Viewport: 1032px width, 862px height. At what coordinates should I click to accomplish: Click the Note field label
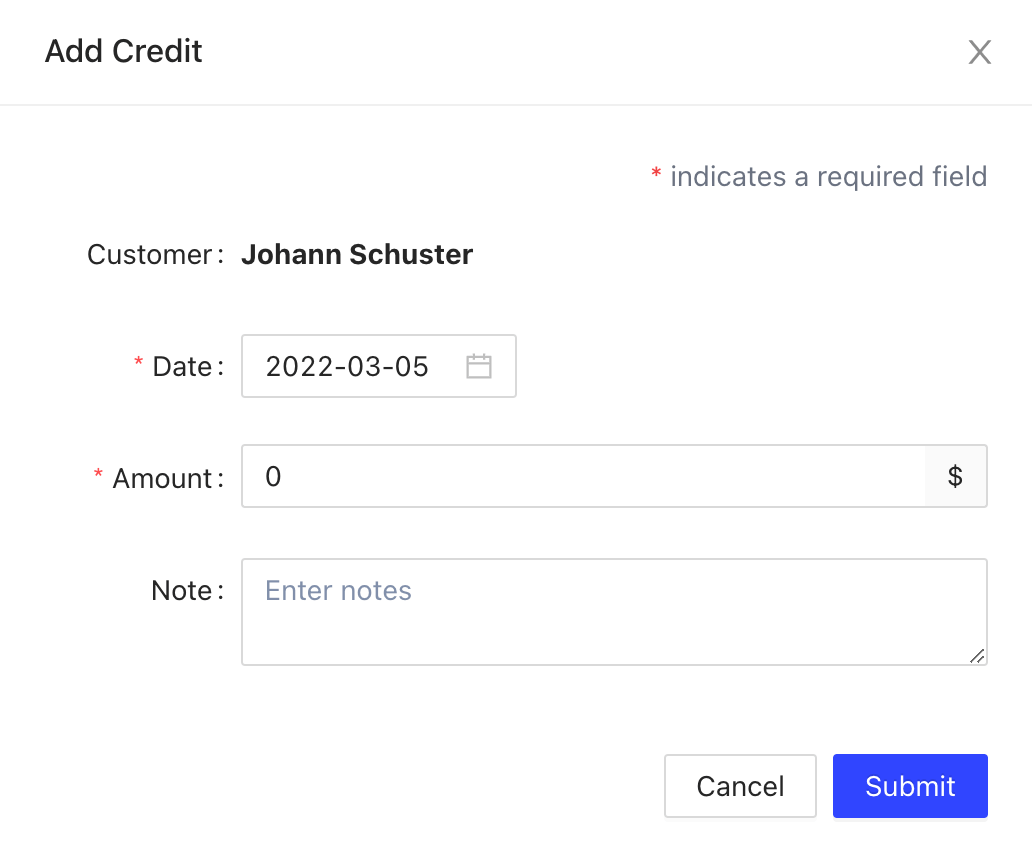pos(182,591)
